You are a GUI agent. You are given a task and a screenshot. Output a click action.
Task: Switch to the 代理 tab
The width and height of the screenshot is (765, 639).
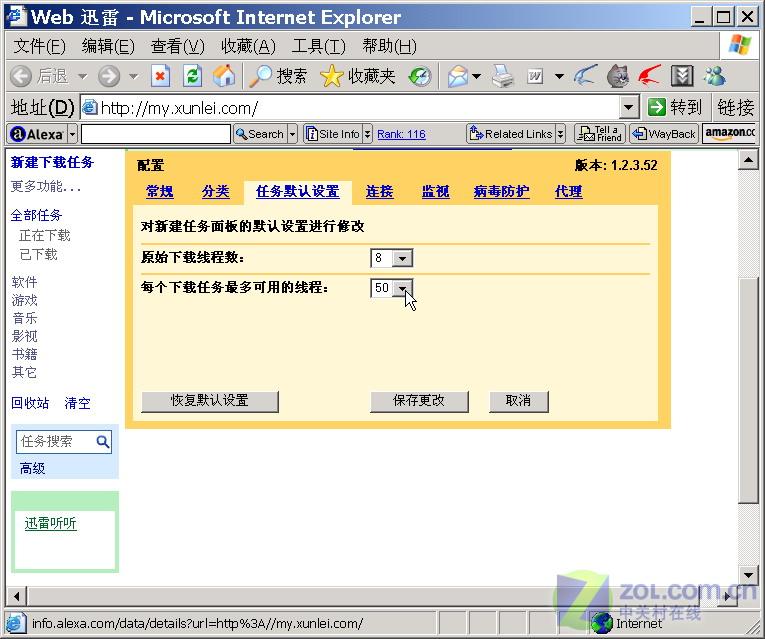click(x=568, y=192)
